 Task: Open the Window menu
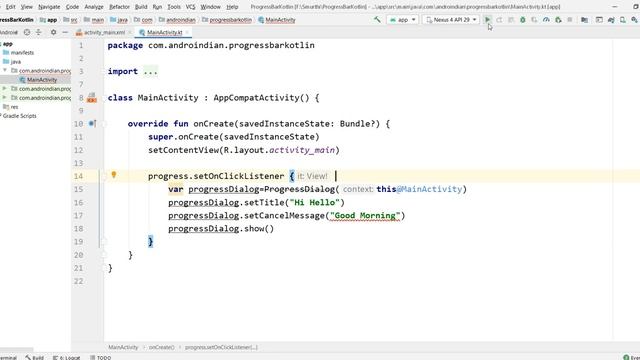tap(210, 7)
